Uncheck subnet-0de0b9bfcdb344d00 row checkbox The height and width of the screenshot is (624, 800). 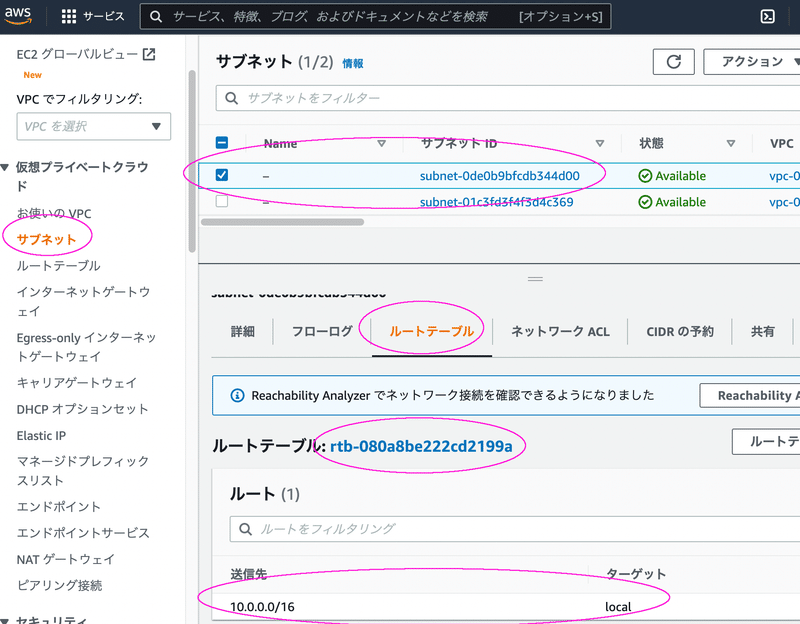pos(222,175)
